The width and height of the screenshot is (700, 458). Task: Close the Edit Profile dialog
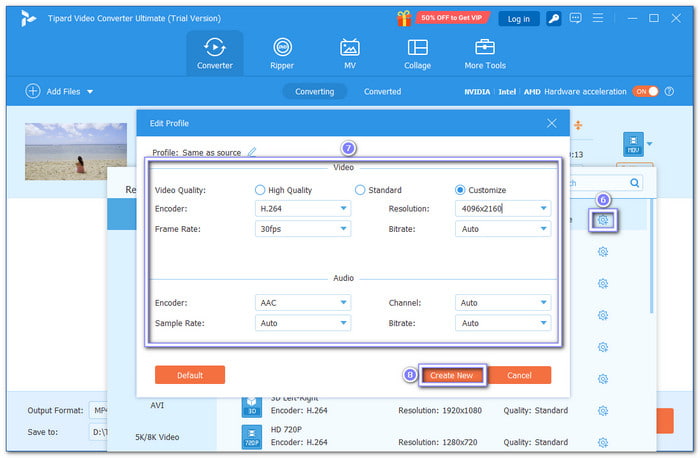tap(551, 123)
